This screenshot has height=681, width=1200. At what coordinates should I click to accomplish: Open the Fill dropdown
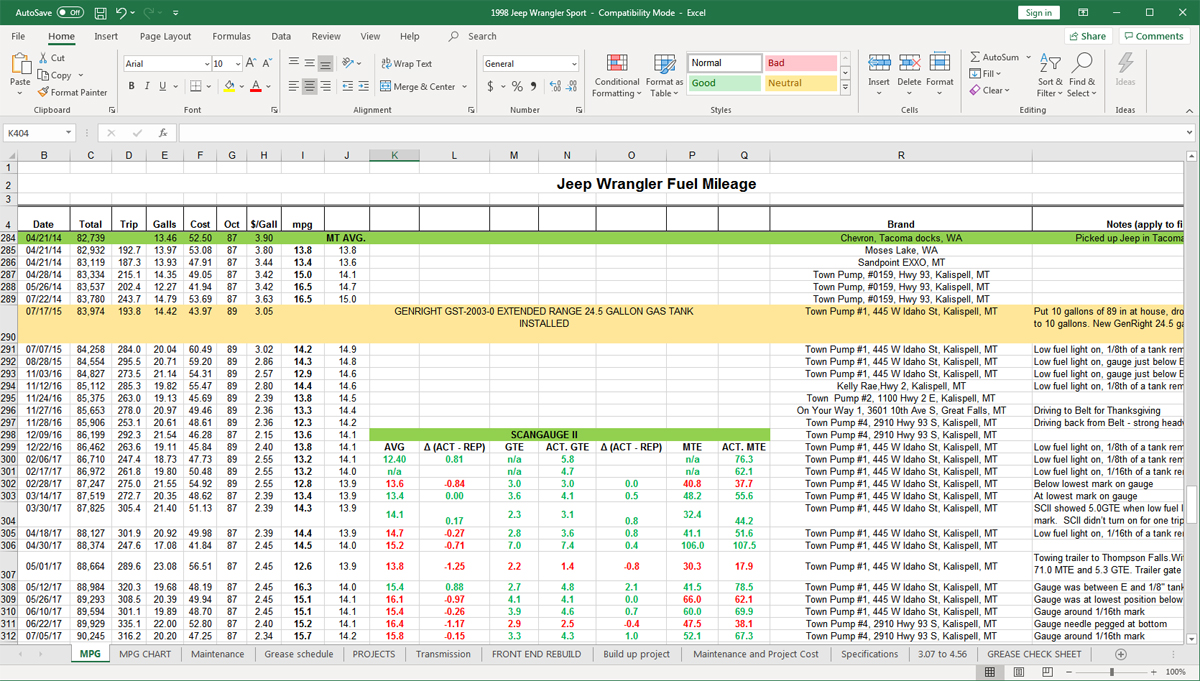[985, 73]
